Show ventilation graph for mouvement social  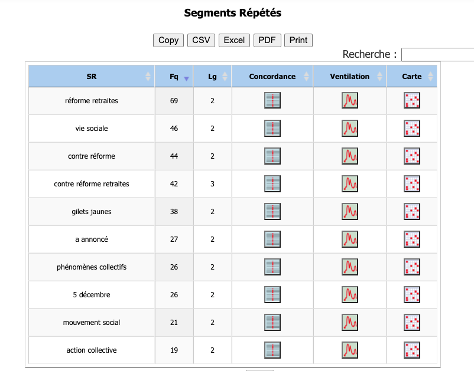(350, 322)
